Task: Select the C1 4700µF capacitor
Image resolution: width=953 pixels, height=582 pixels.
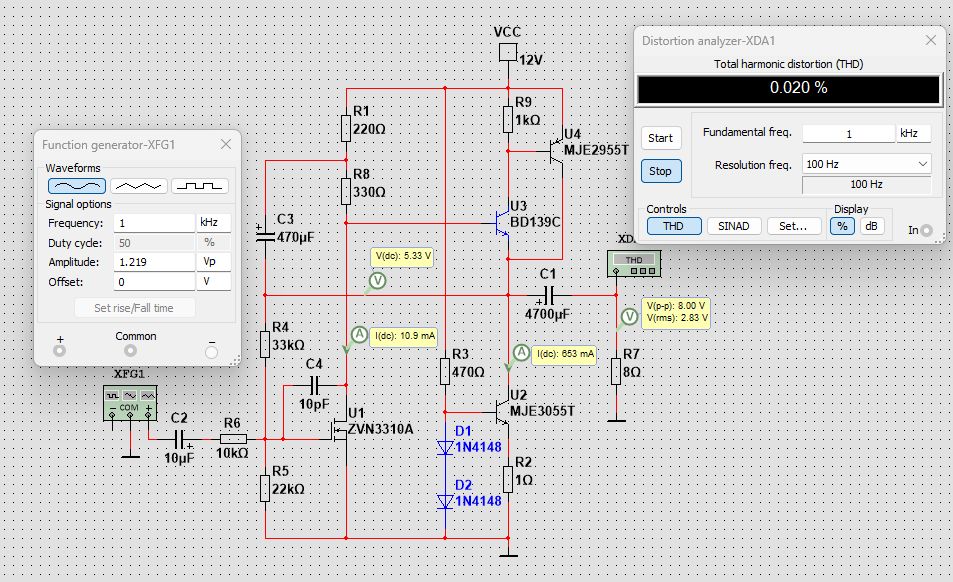Action: click(548, 296)
